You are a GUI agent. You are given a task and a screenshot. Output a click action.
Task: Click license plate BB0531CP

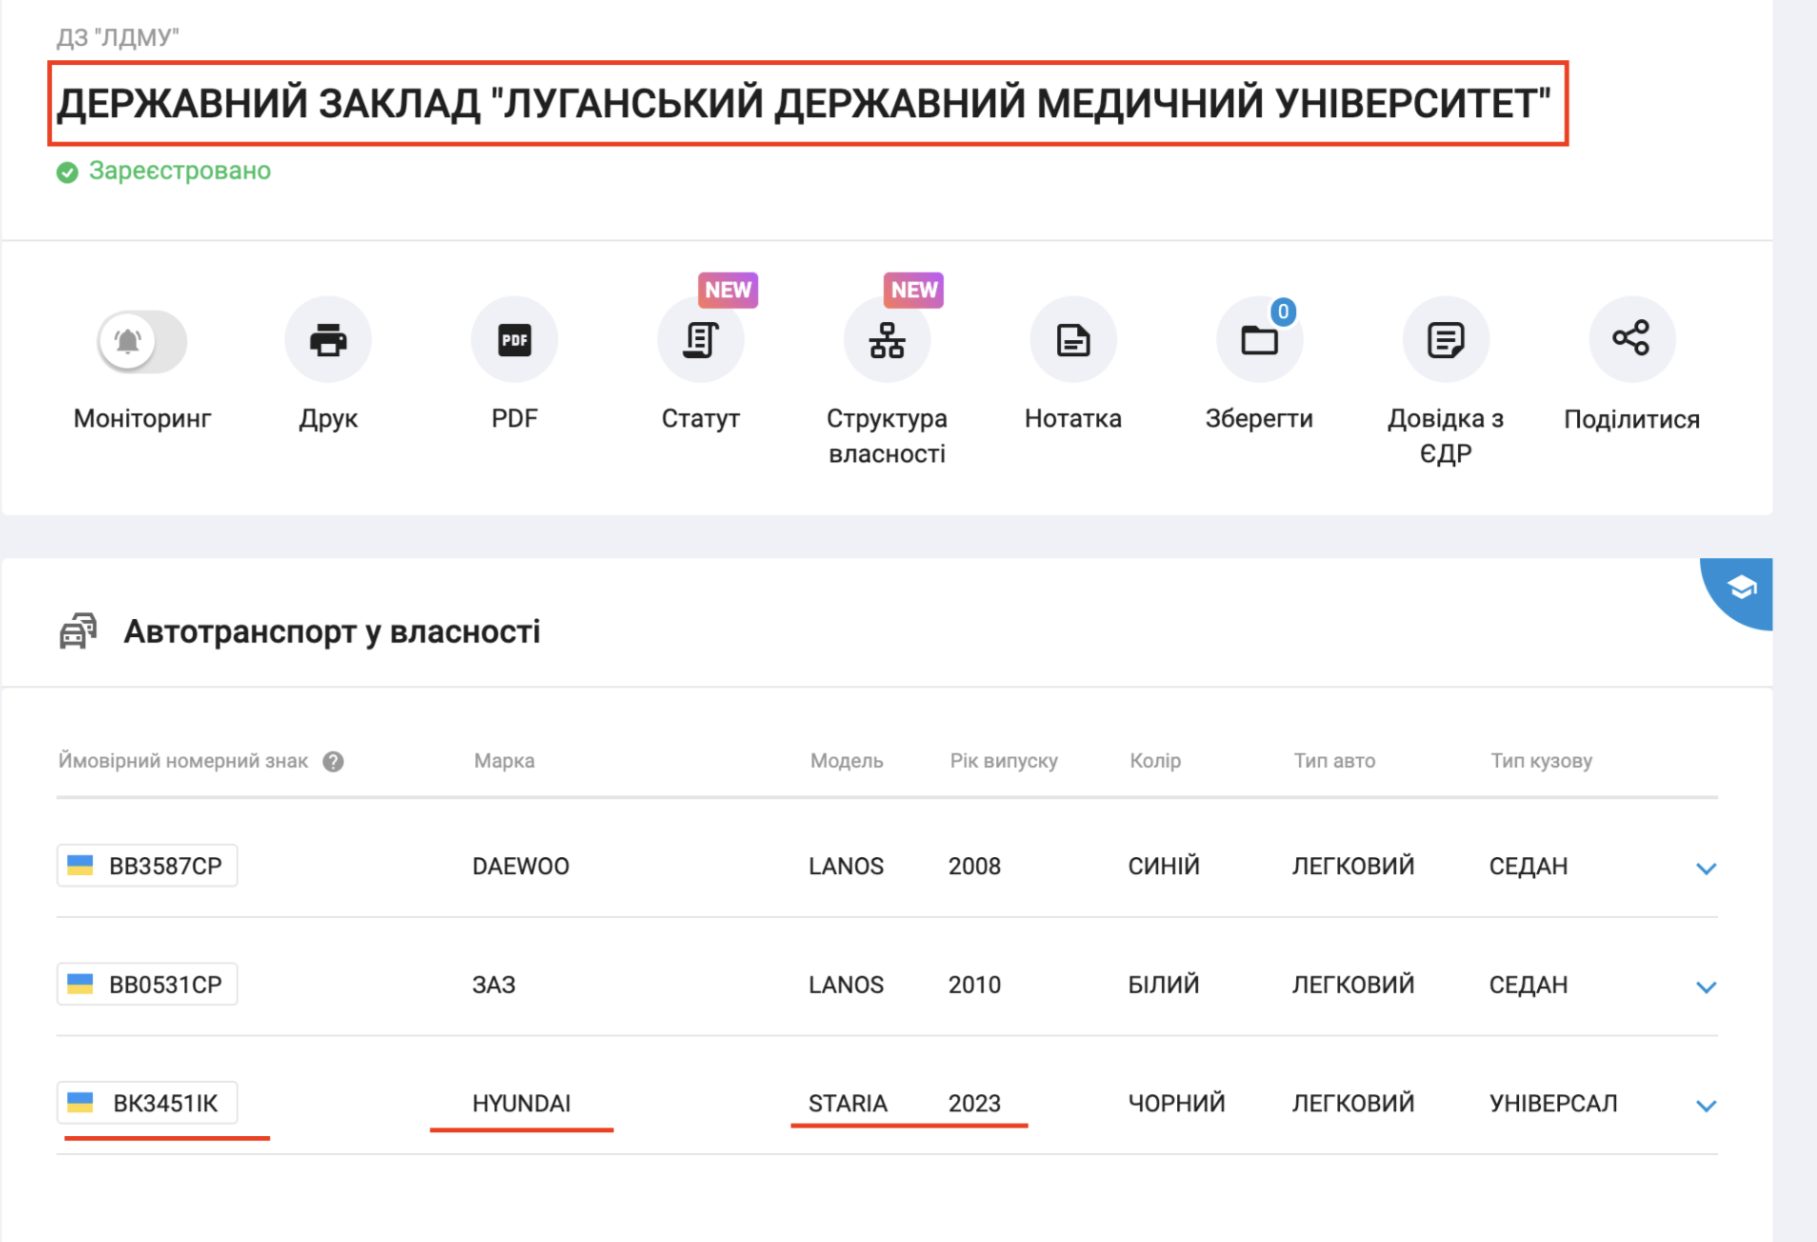(147, 985)
